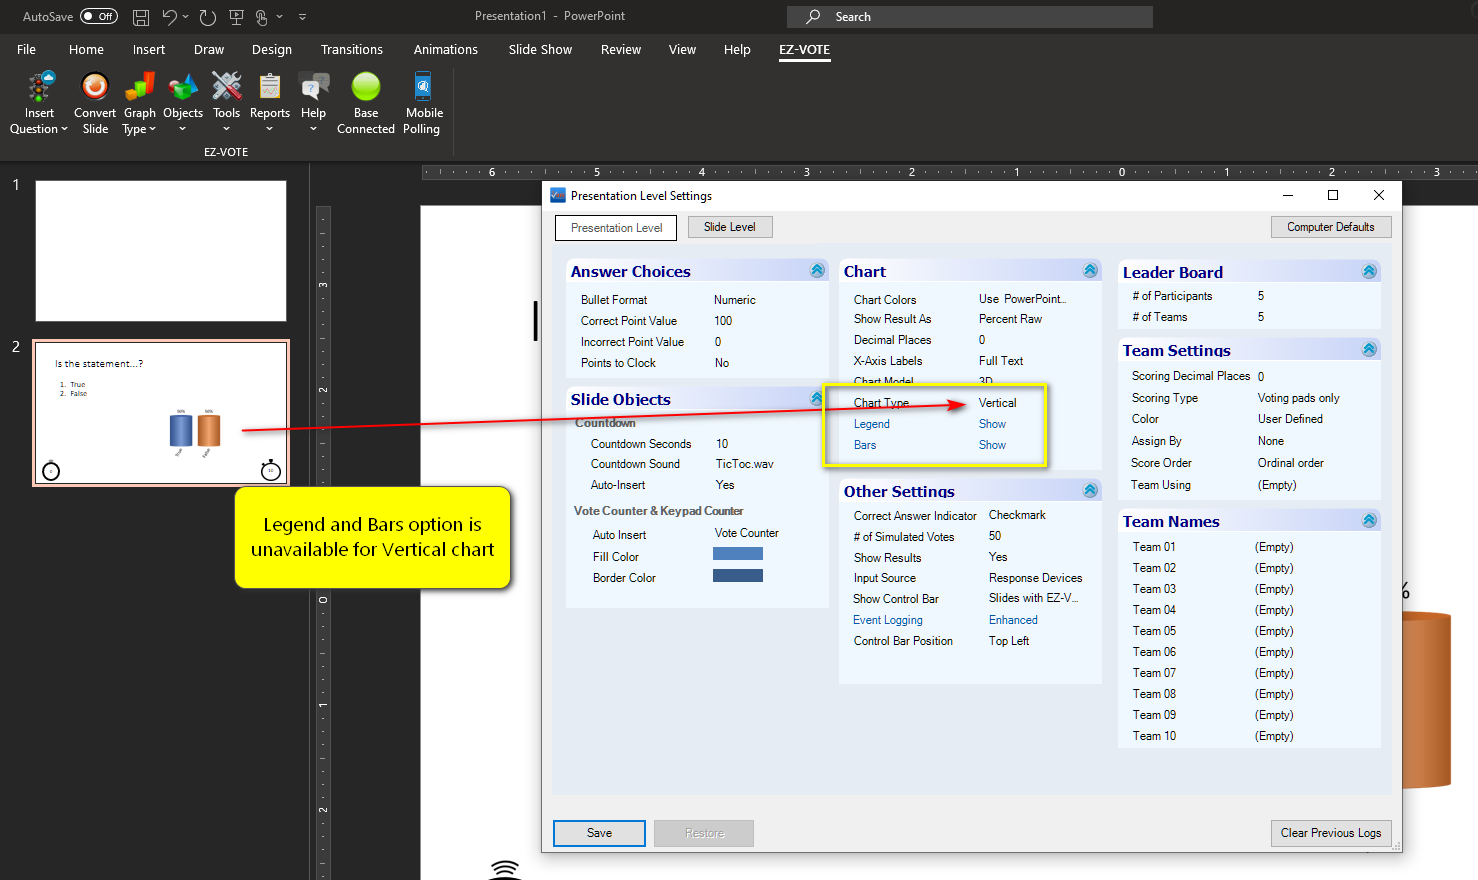
Task: Open the Insert Question menu icon
Action: point(40,88)
